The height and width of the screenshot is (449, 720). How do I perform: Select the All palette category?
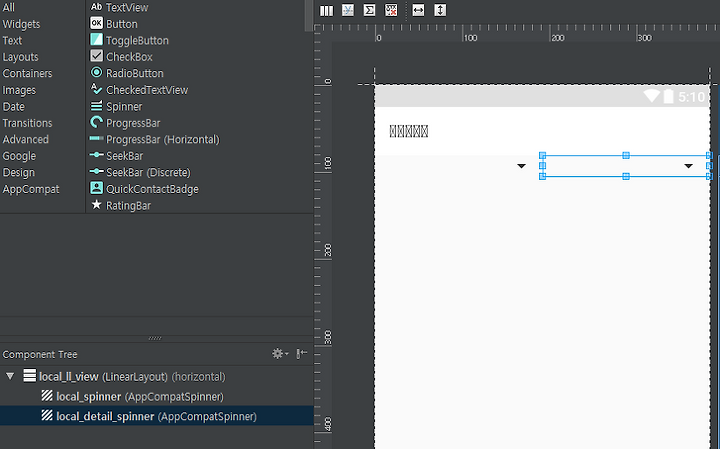point(8,7)
